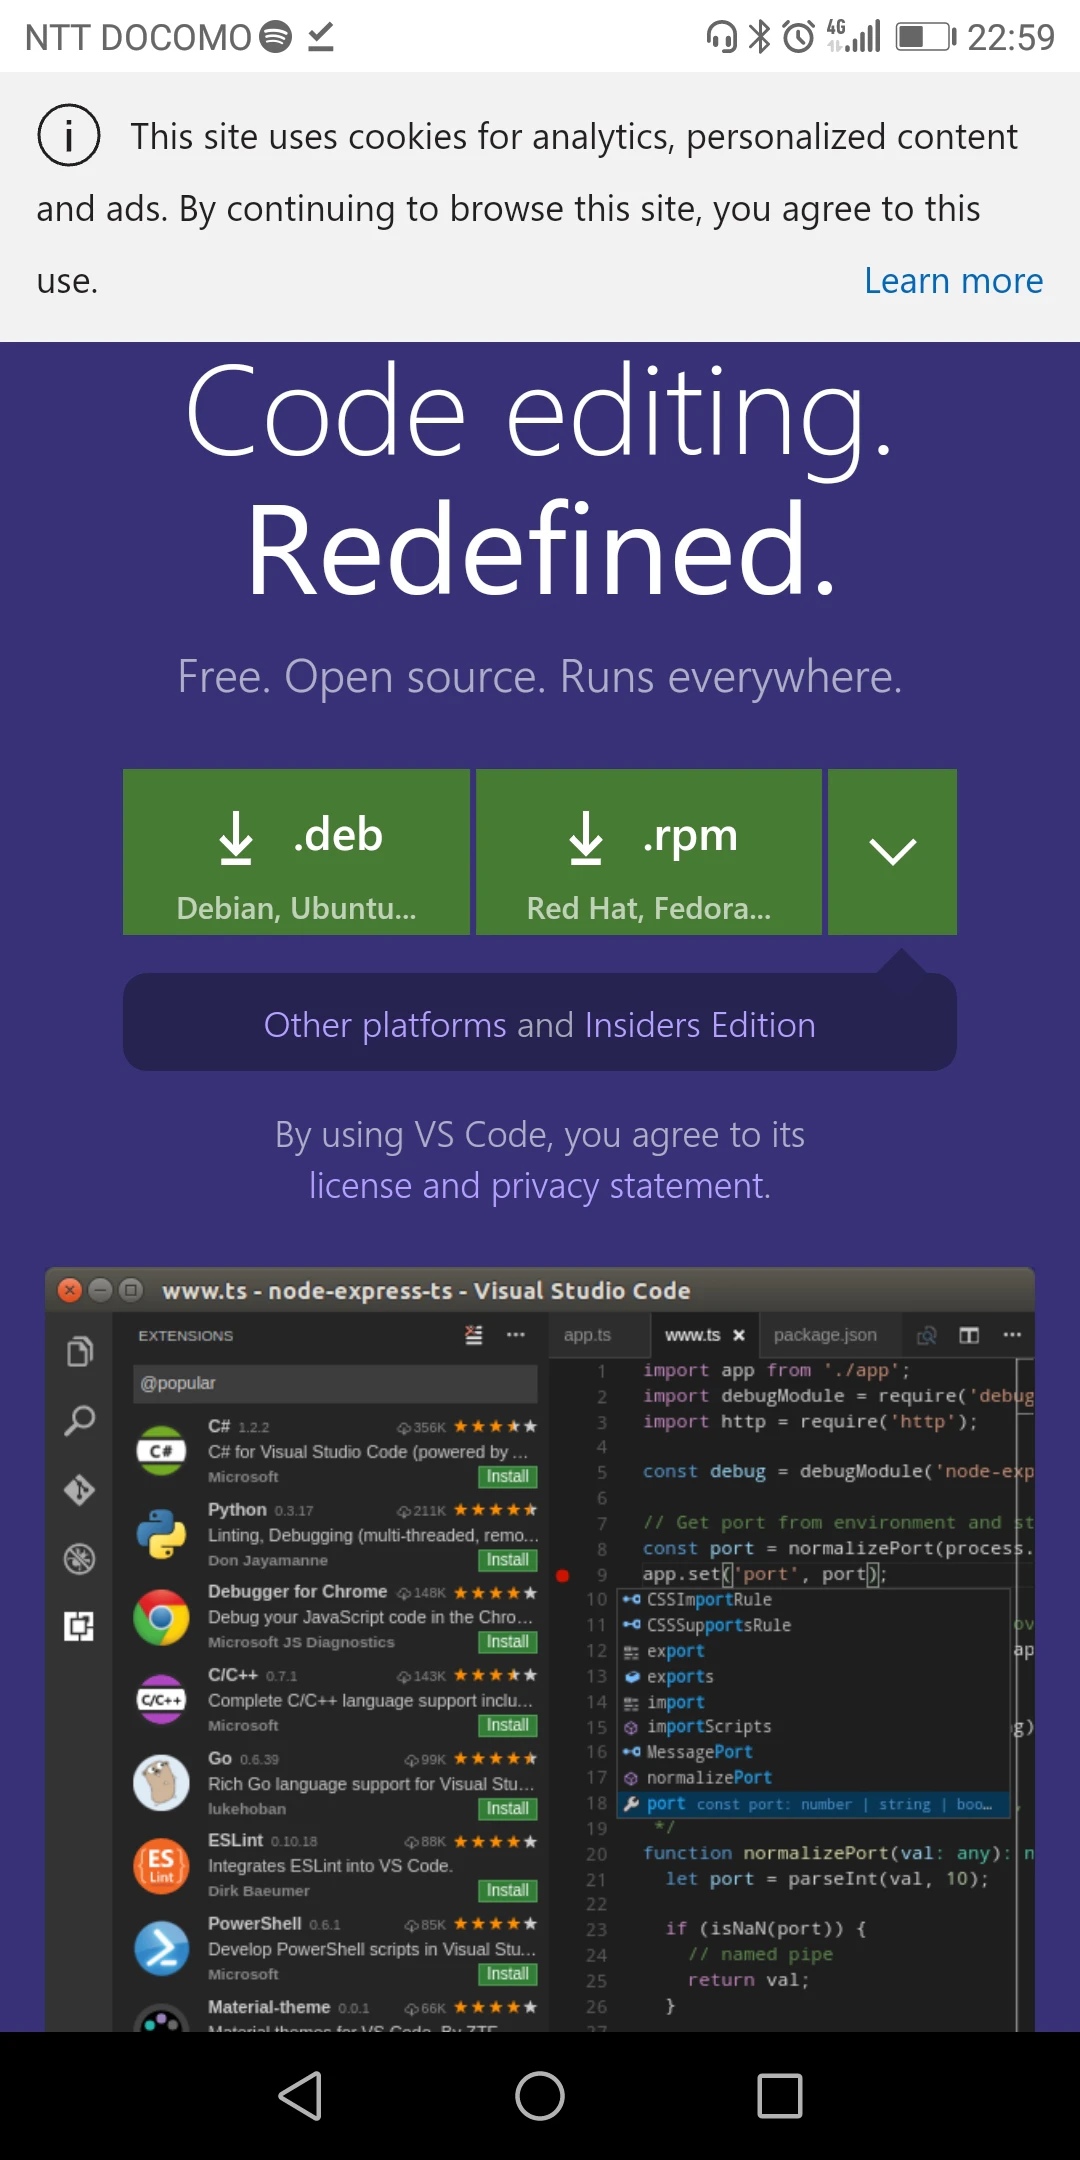Click the Extensions icon in activity bar

click(80, 1626)
